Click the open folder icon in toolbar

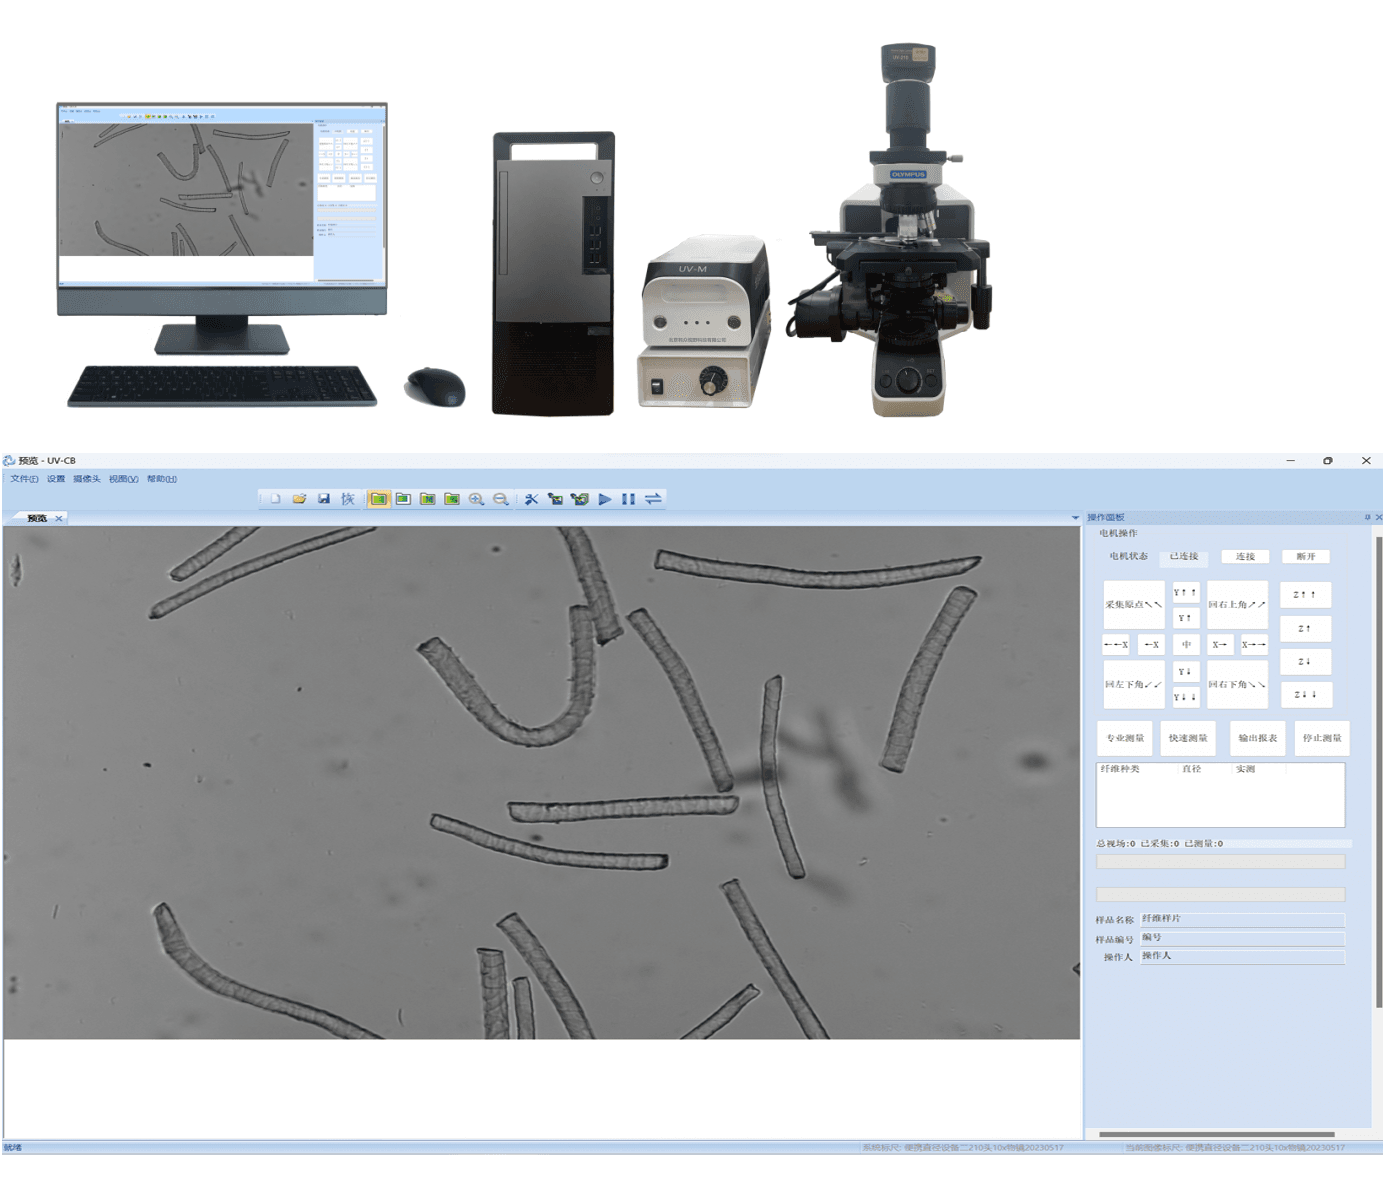pos(299,499)
